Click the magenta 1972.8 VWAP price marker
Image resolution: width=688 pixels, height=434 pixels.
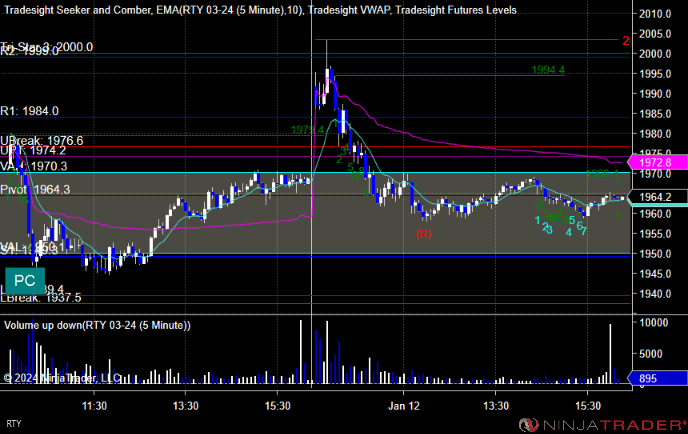657,162
